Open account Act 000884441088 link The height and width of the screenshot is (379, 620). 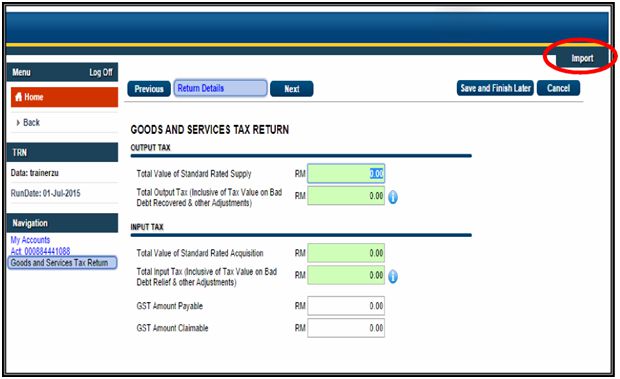point(40,251)
